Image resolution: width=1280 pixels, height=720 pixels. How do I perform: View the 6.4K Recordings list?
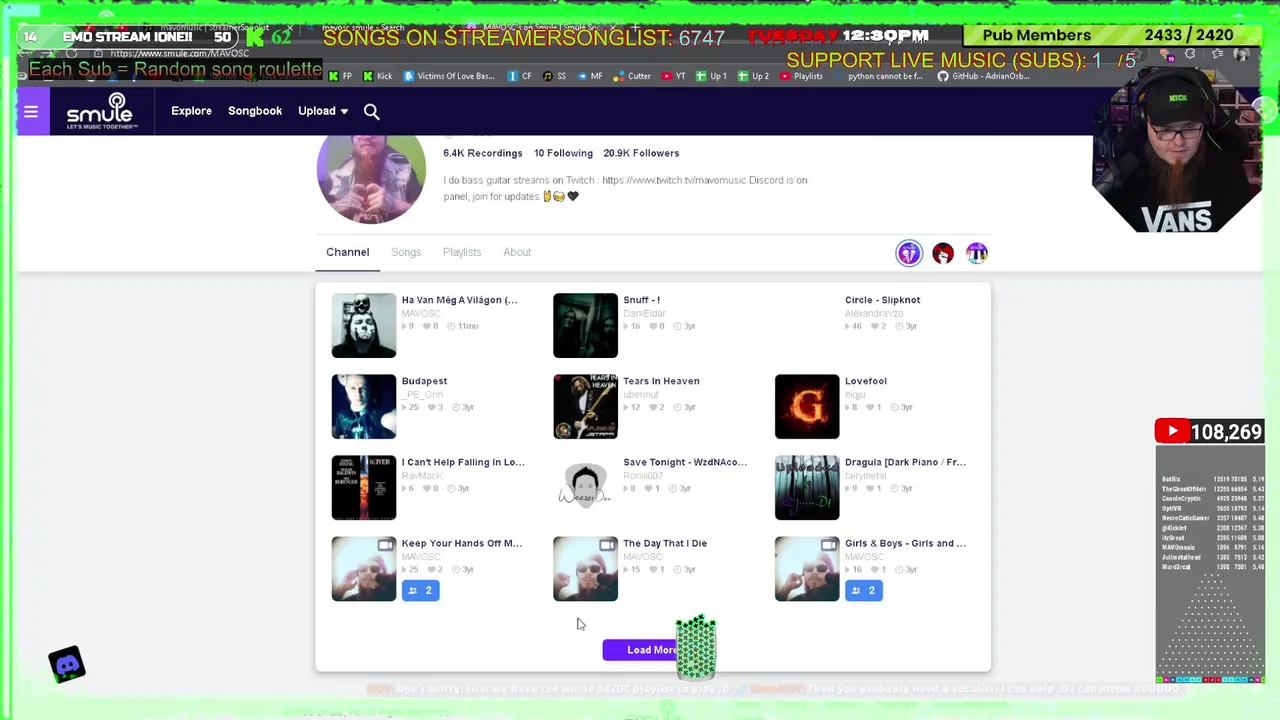click(x=483, y=153)
